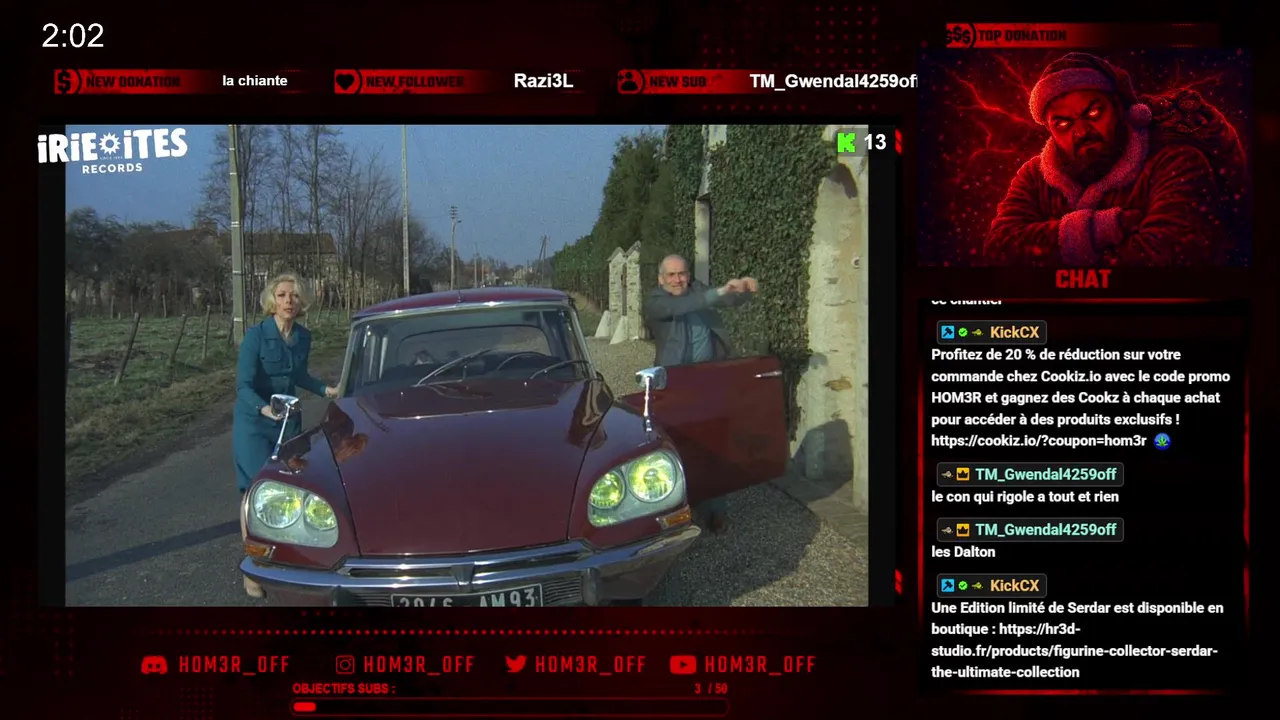Click green verified badge of KickCX Serdar message
The image size is (1280, 720).
click(x=962, y=585)
